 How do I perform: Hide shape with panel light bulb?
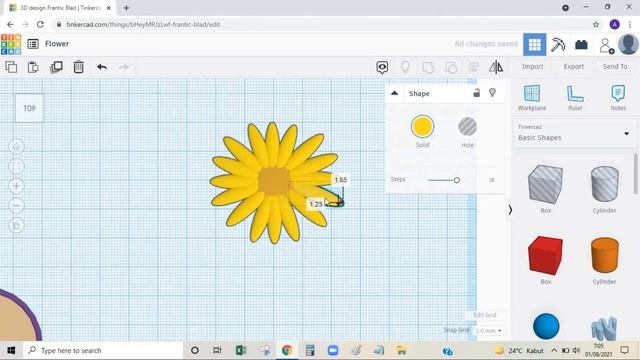[x=493, y=93]
